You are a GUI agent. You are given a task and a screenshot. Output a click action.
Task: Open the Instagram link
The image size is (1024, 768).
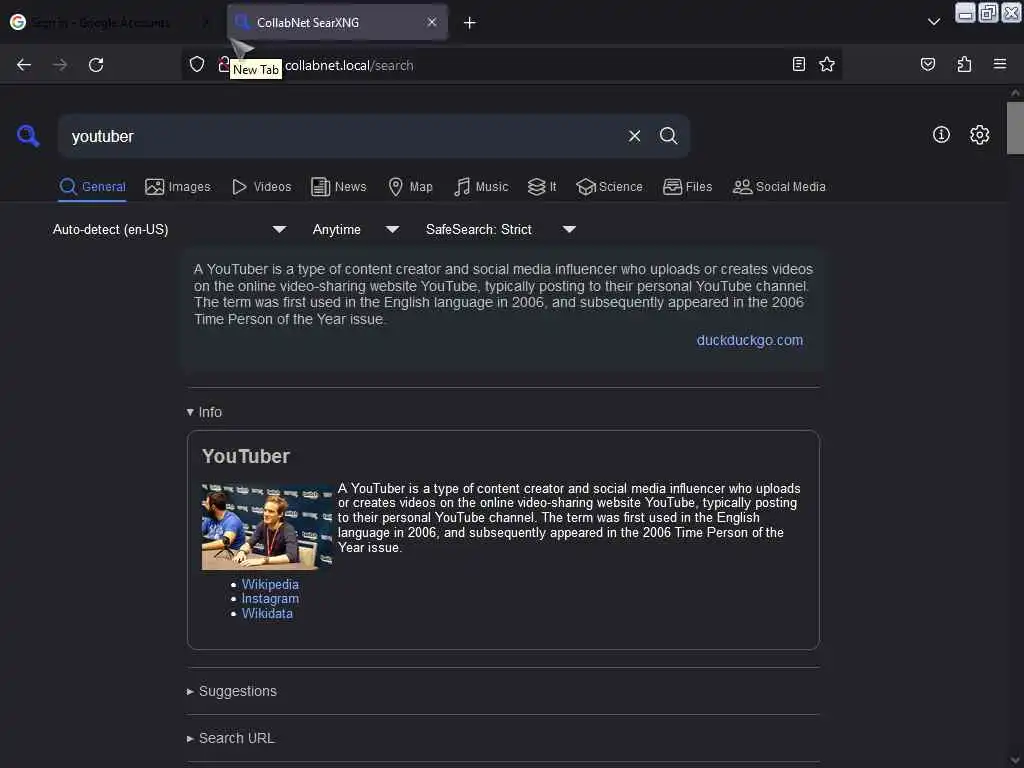270,599
